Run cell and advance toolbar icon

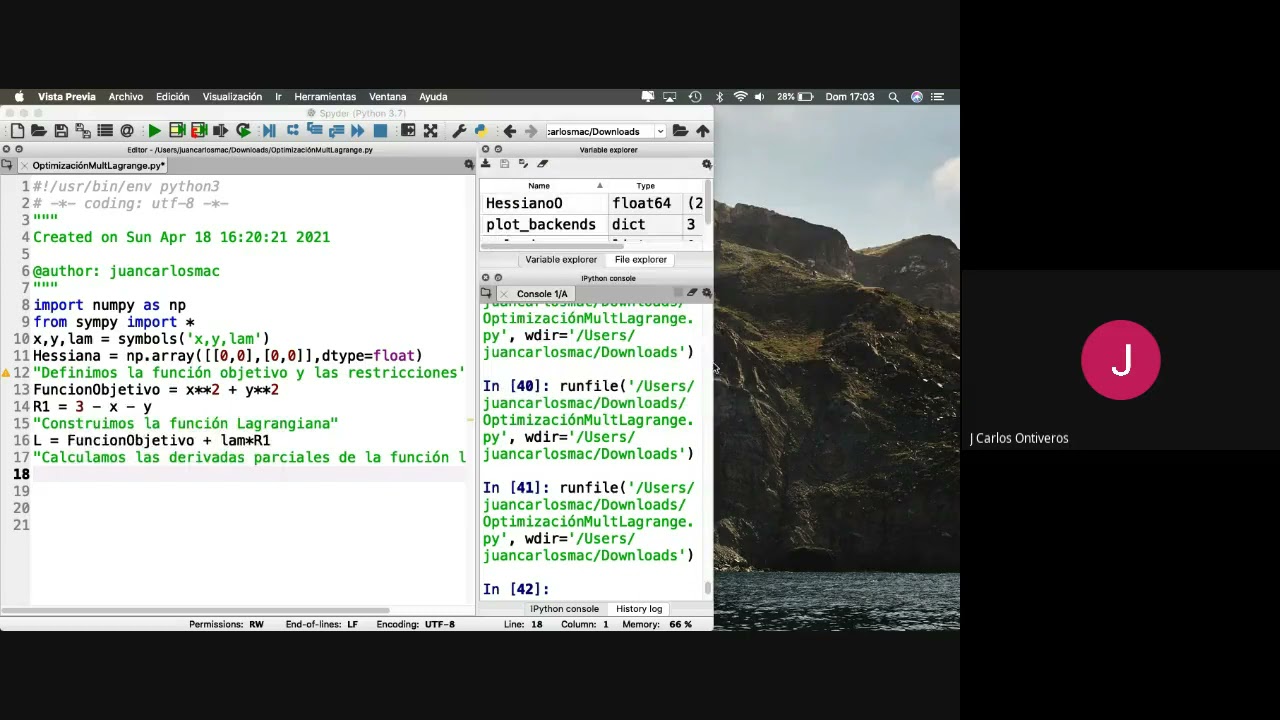coord(199,131)
